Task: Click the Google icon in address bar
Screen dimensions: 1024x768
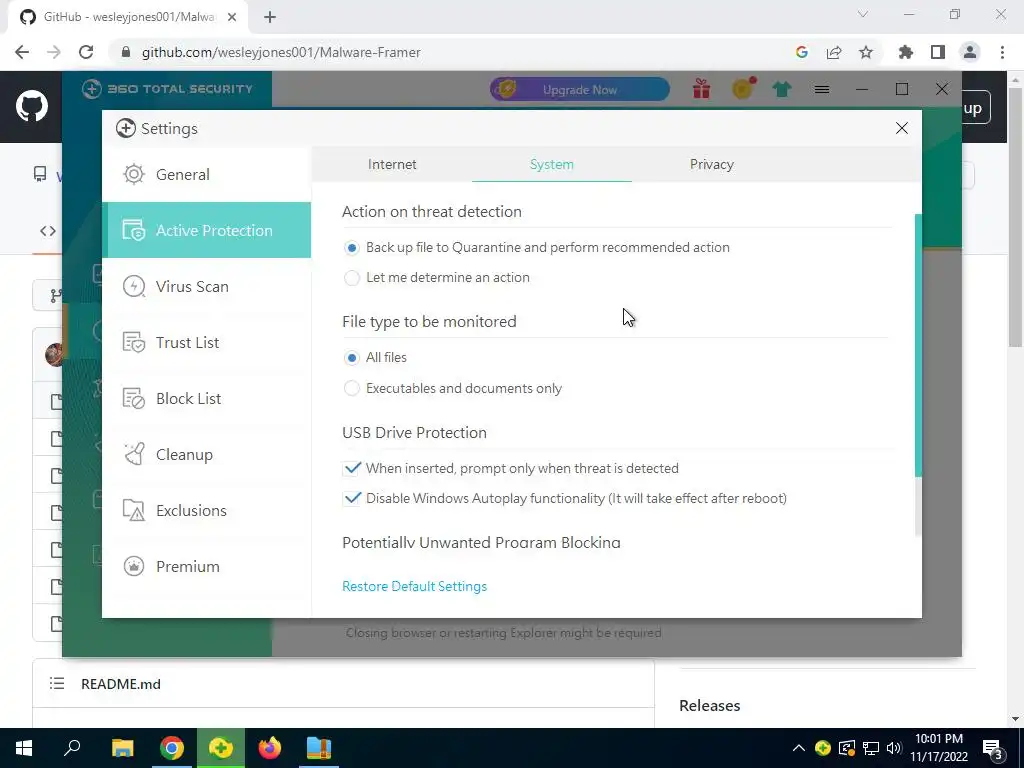Action: (802, 52)
